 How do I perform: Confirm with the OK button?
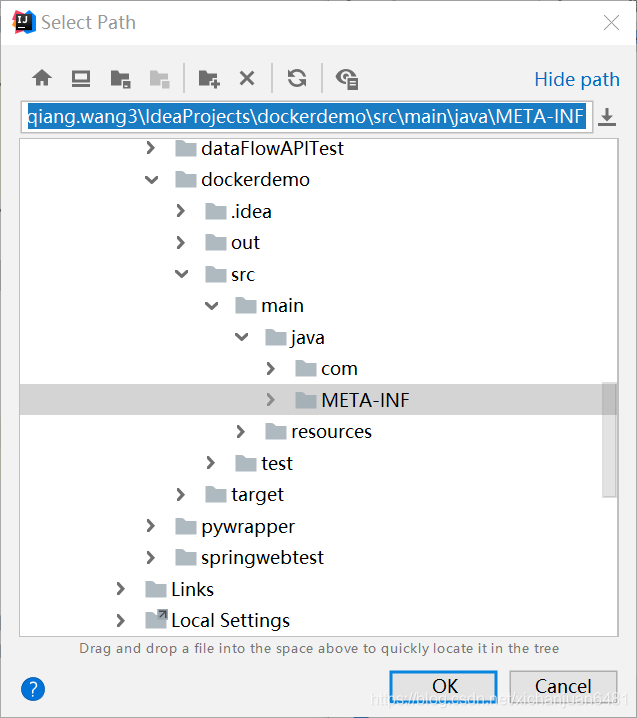coord(443,686)
